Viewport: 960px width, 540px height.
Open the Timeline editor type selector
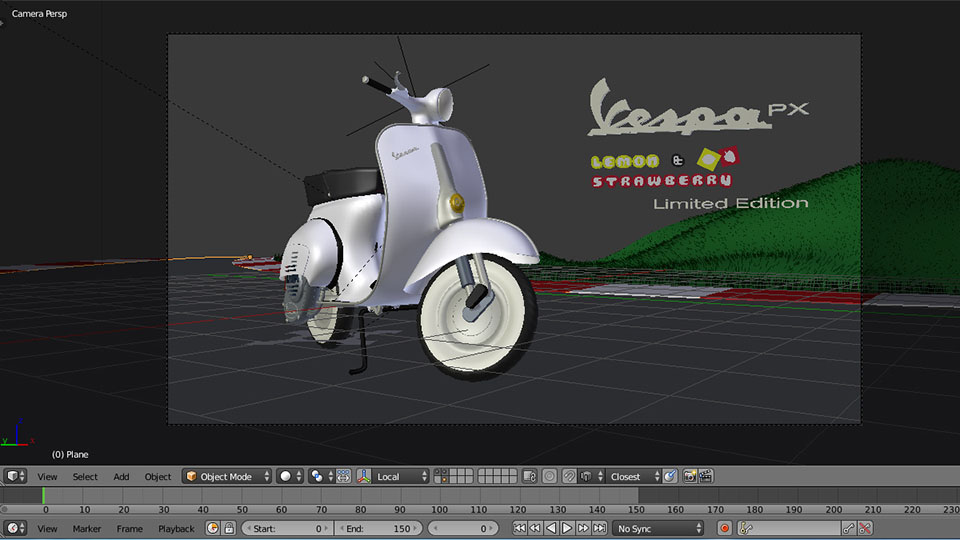click(x=15, y=528)
